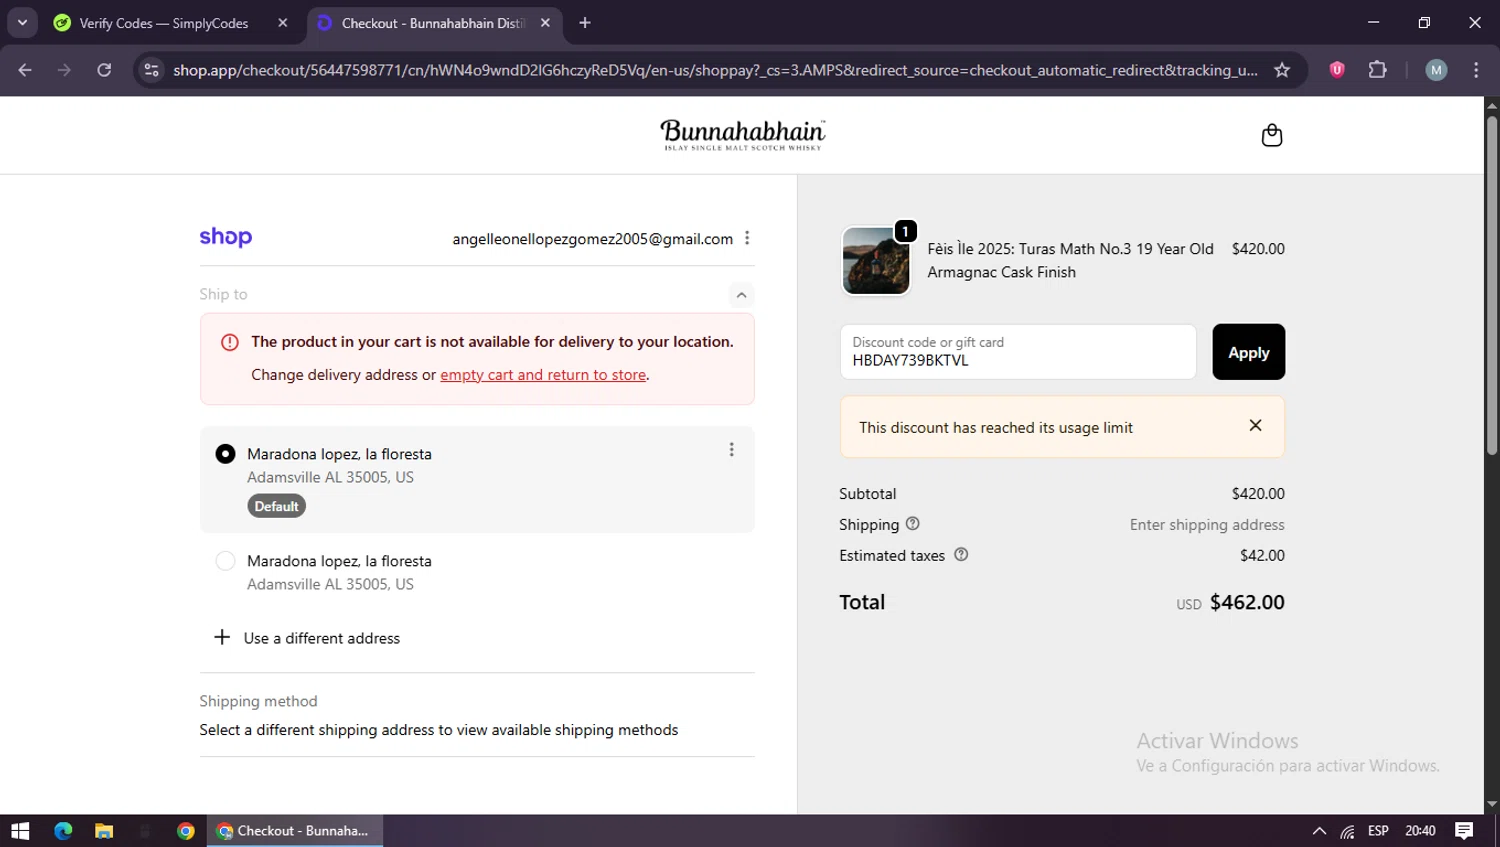Open the Chrome profile avatar
1500x847 pixels.
point(1436,70)
